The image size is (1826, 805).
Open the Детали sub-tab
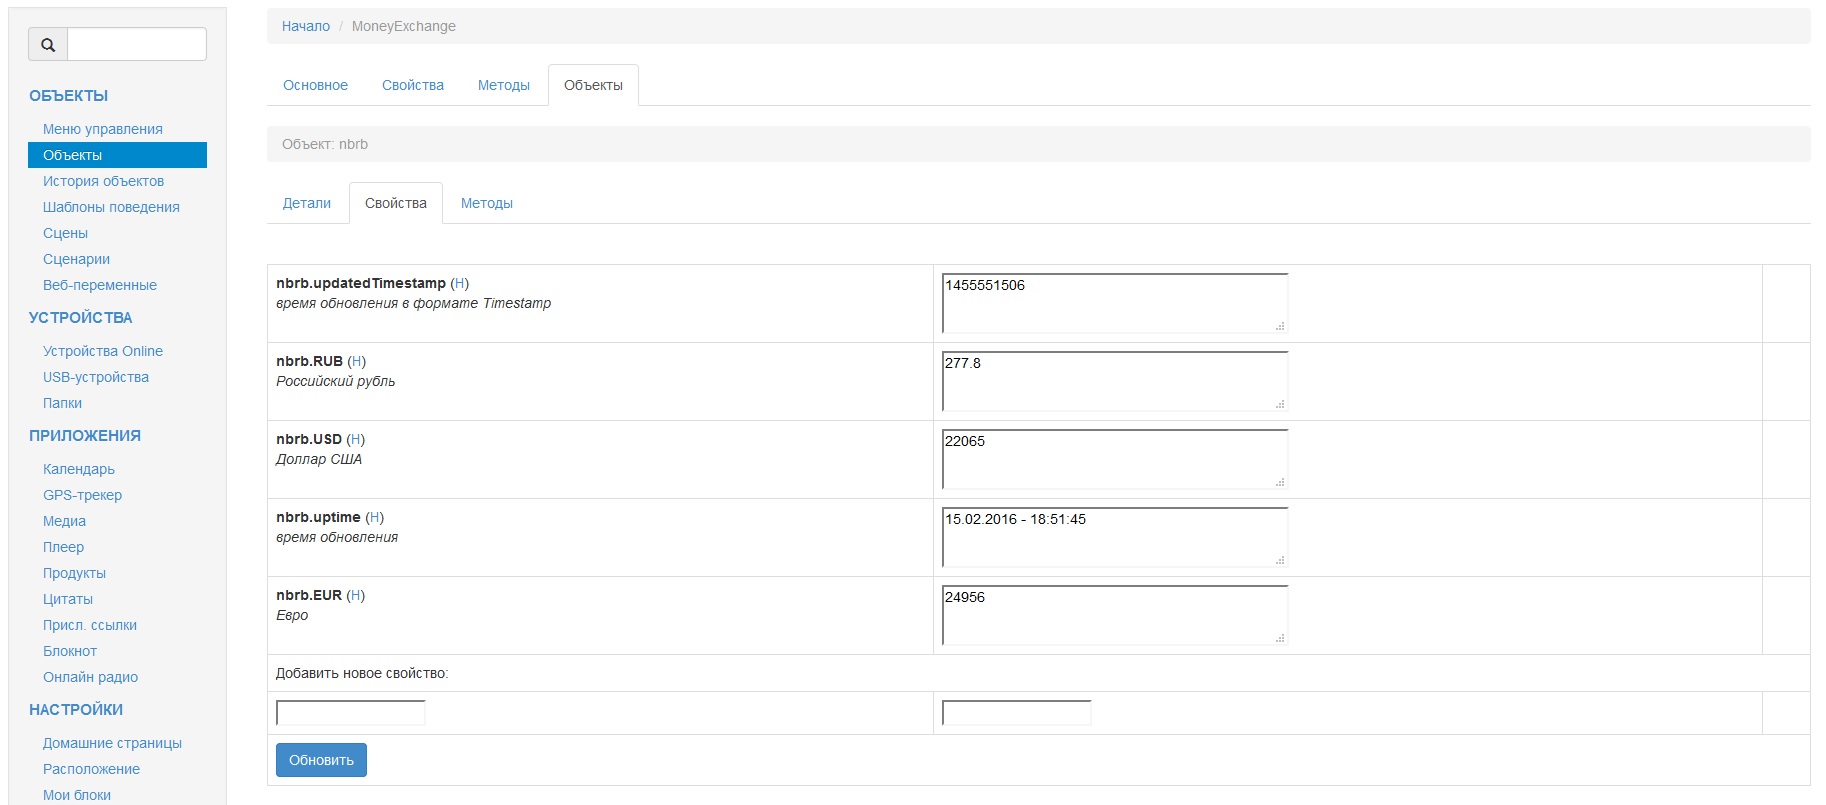click(307, 203)
